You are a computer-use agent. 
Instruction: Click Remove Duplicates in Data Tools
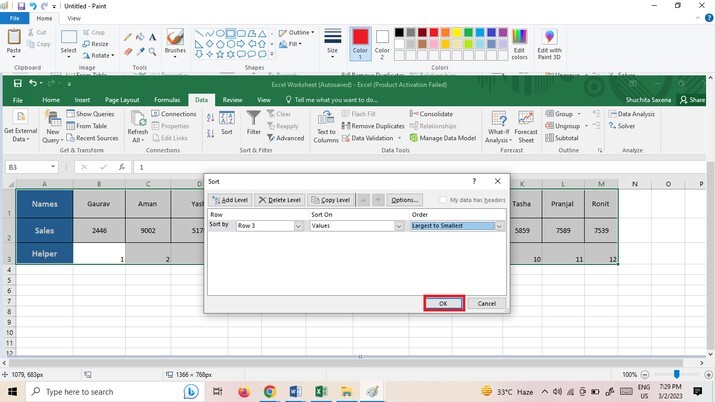click(373, 126)
